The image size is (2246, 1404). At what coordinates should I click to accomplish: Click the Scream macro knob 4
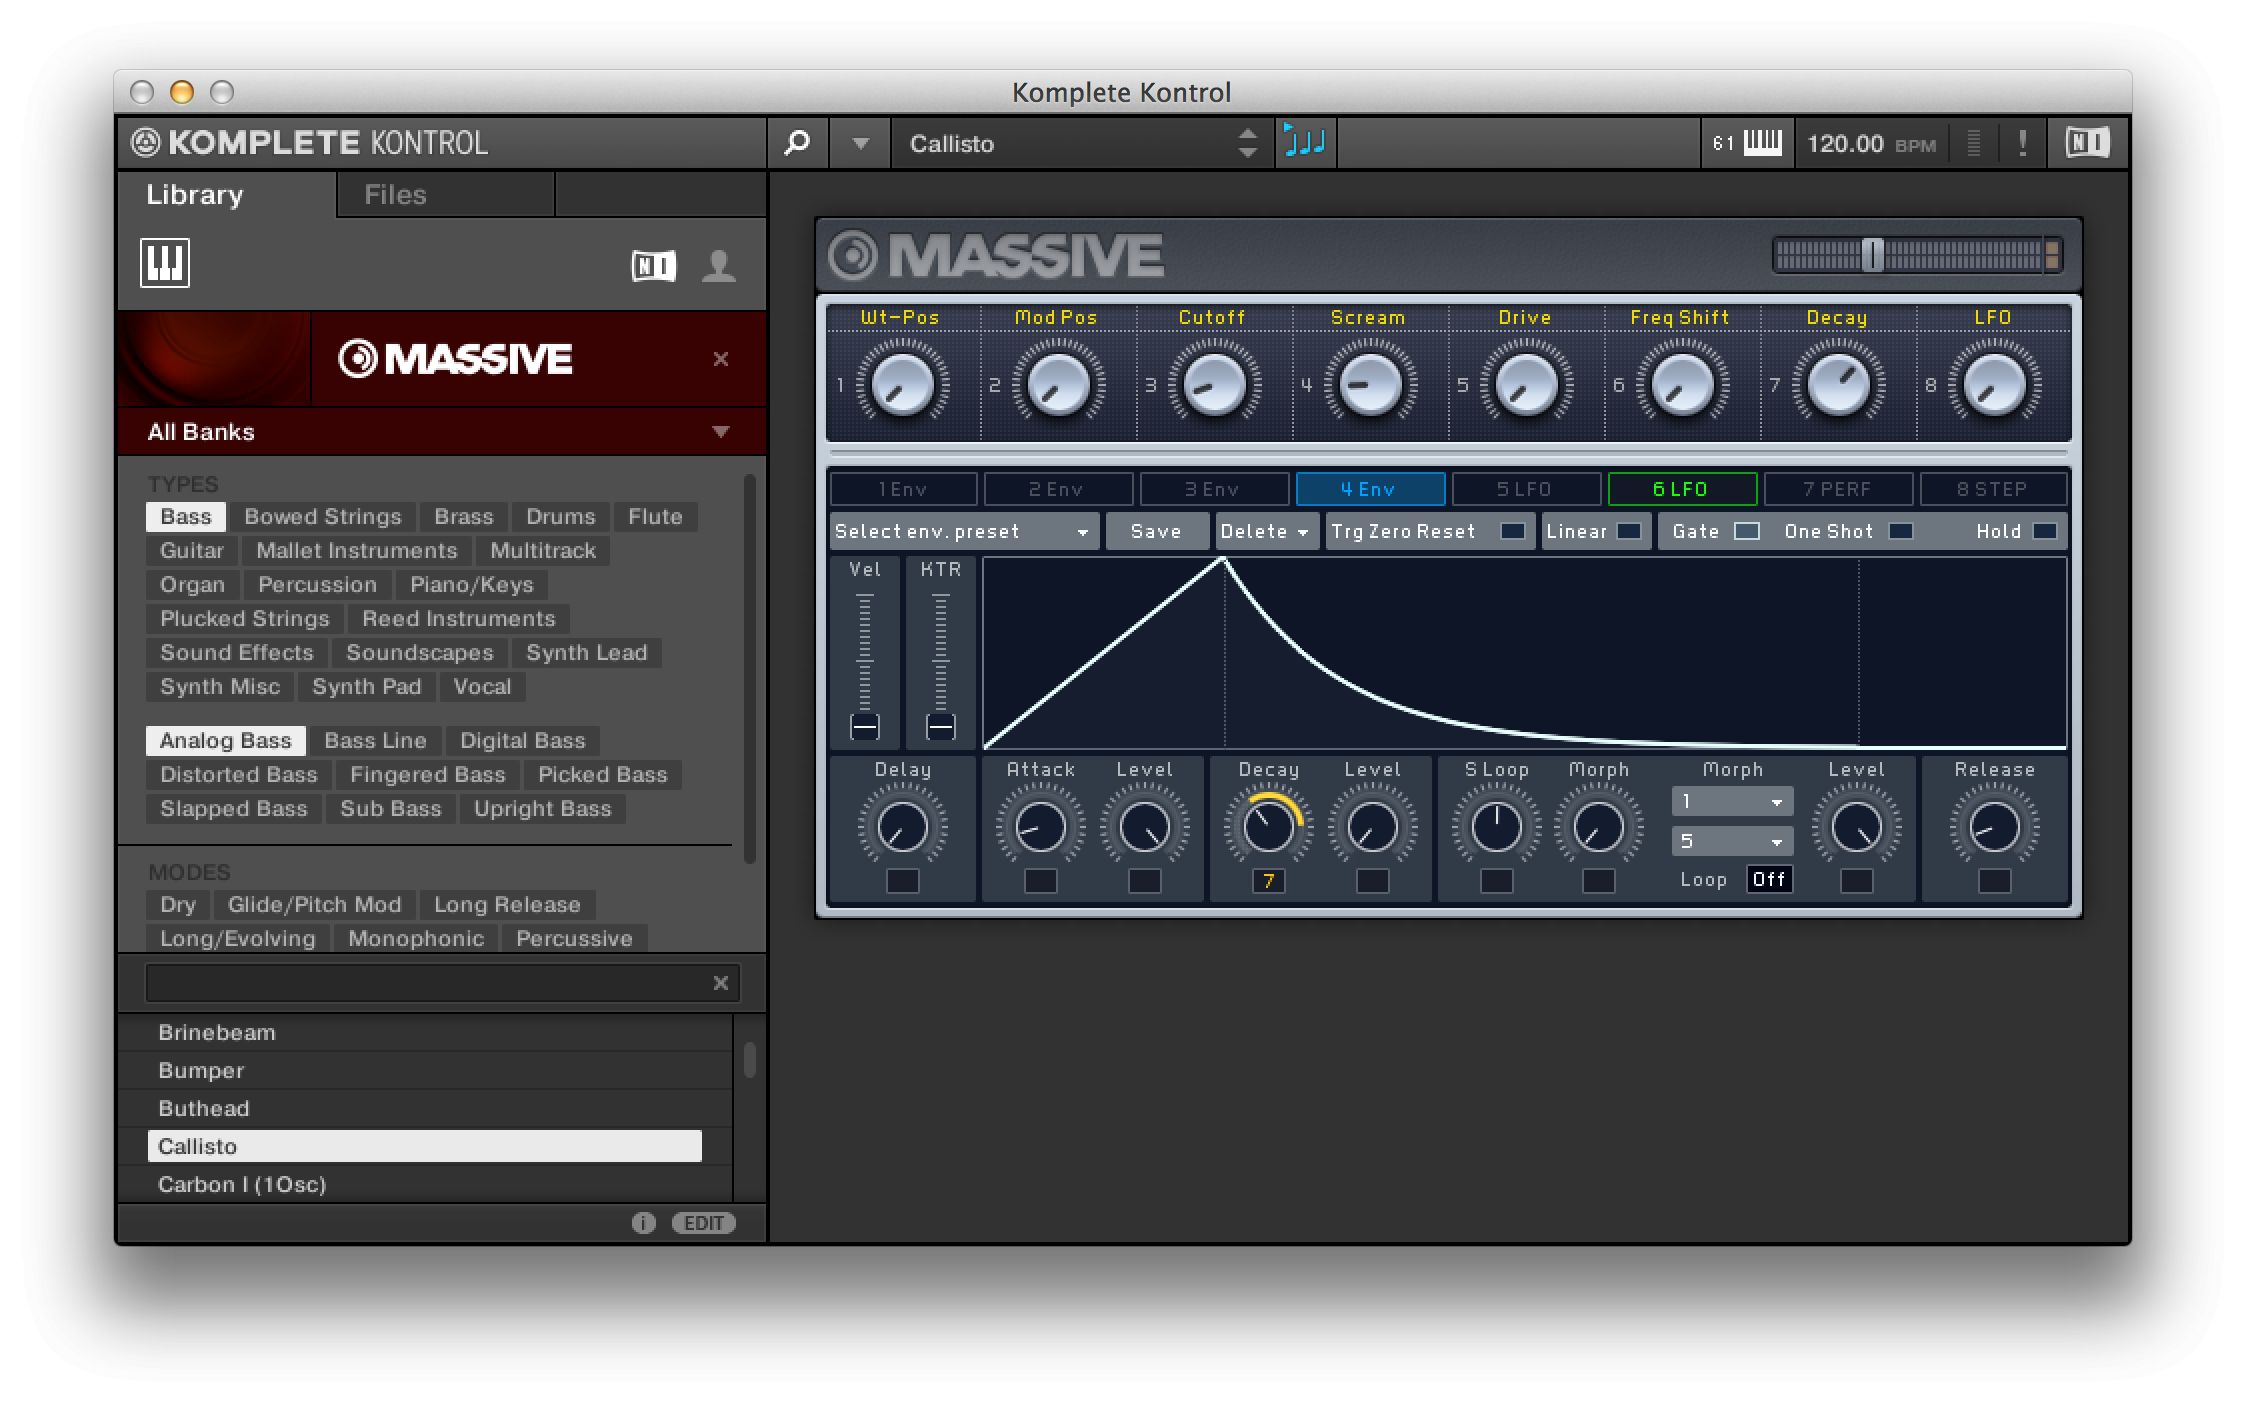[1370, 385]
